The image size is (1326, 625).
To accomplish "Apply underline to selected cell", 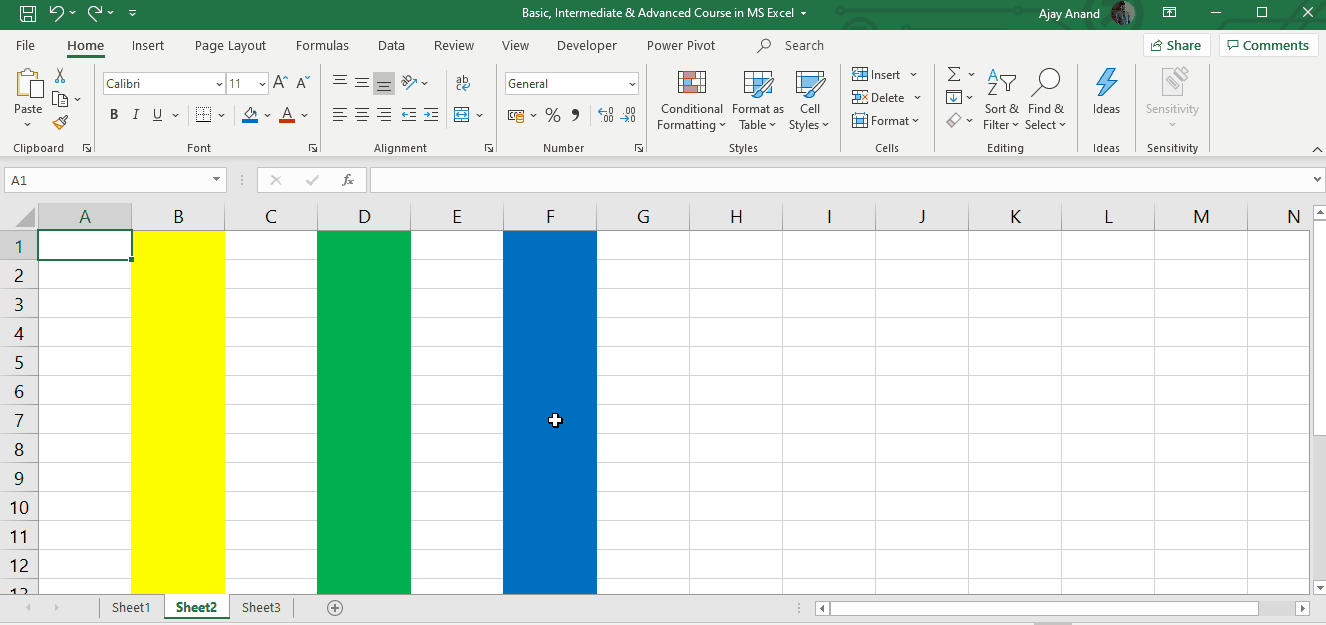I will click(157, 114).
